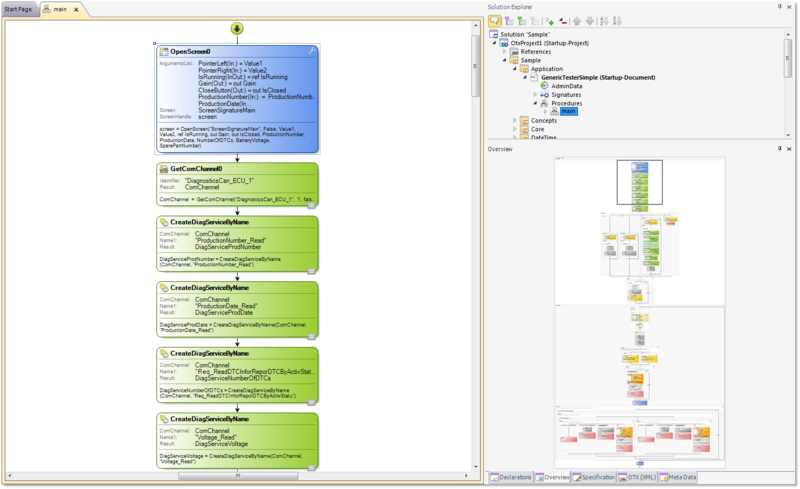Click the wrench icon on OpenScreen0 node

(312, 51)
